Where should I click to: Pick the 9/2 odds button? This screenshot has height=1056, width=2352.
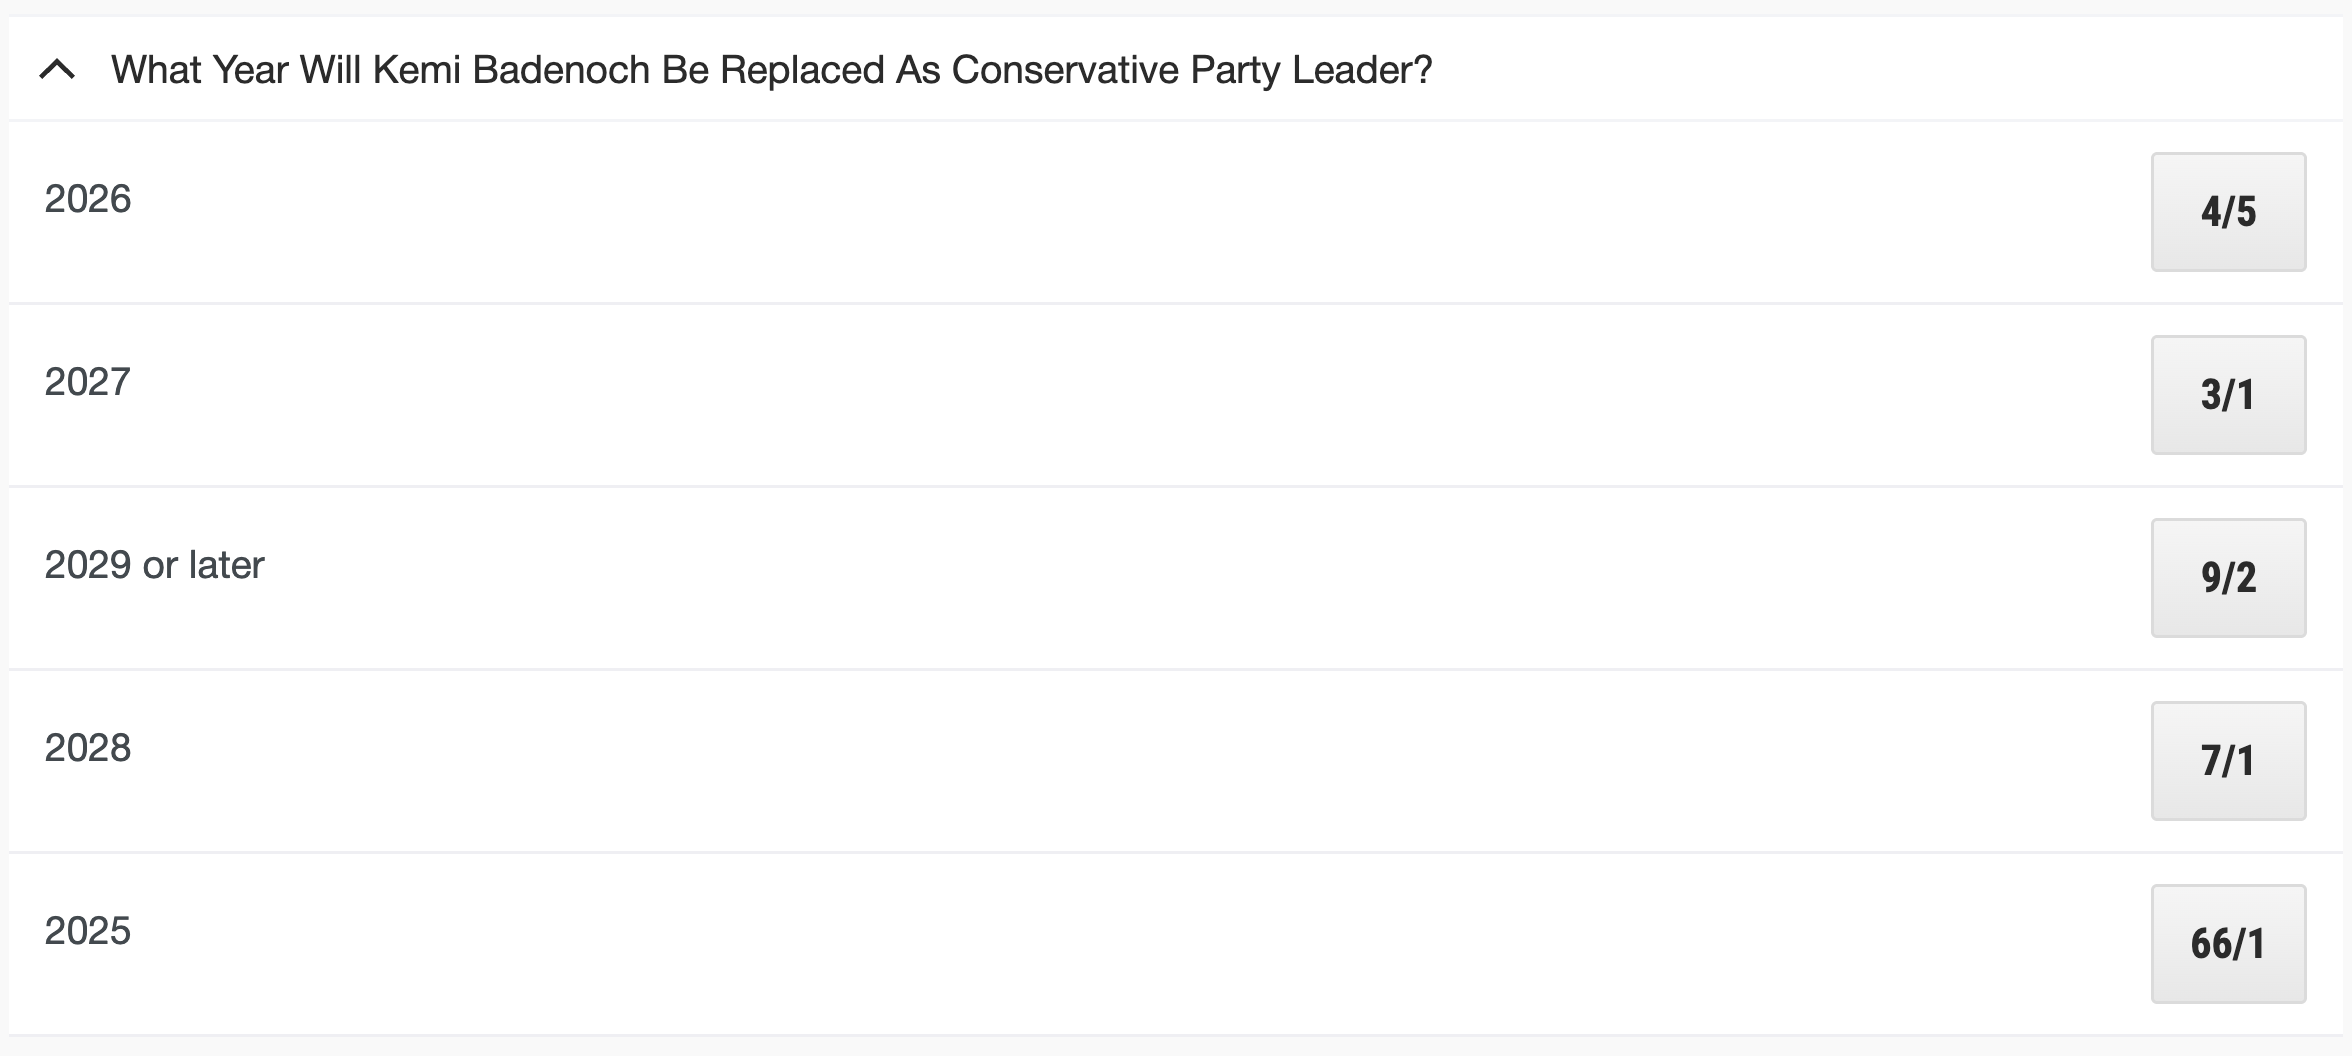point(2228,578)
